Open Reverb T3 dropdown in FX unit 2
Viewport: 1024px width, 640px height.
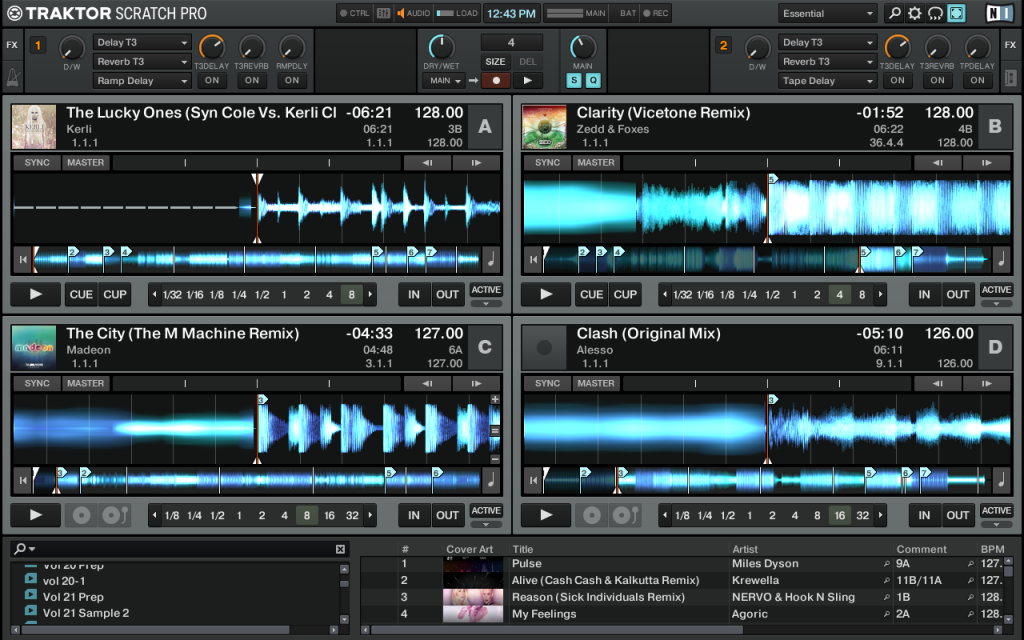[x=827, y=61]
